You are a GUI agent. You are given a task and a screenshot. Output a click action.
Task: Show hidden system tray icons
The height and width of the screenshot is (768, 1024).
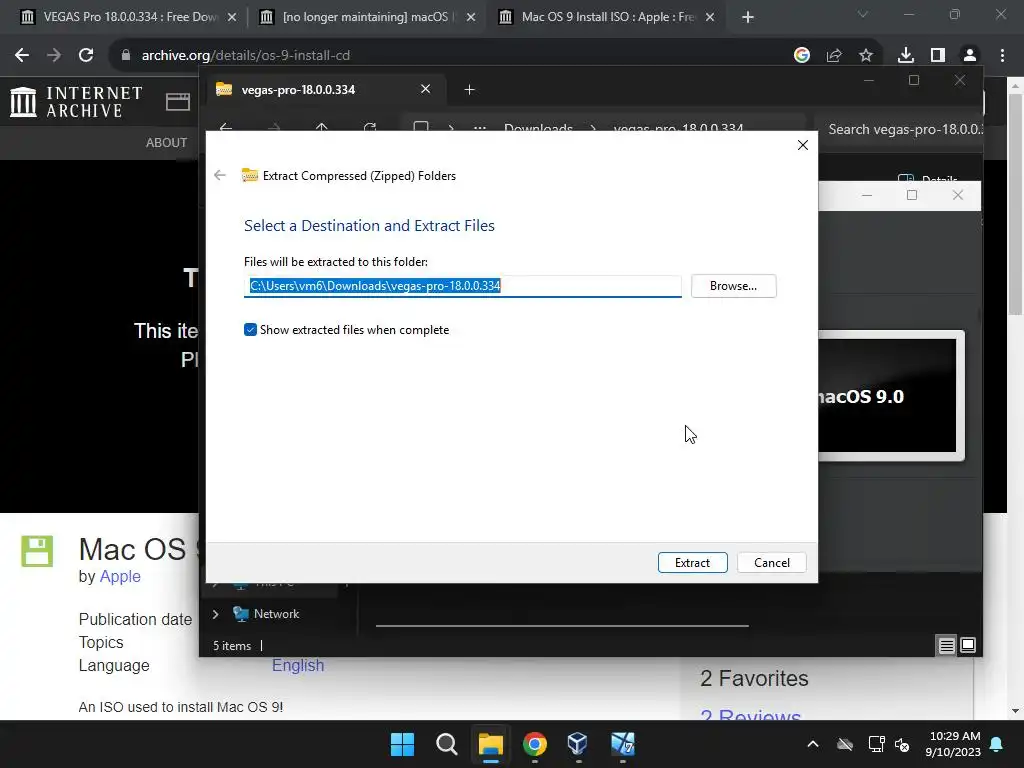pyautogui.click(x=812, y=744)
